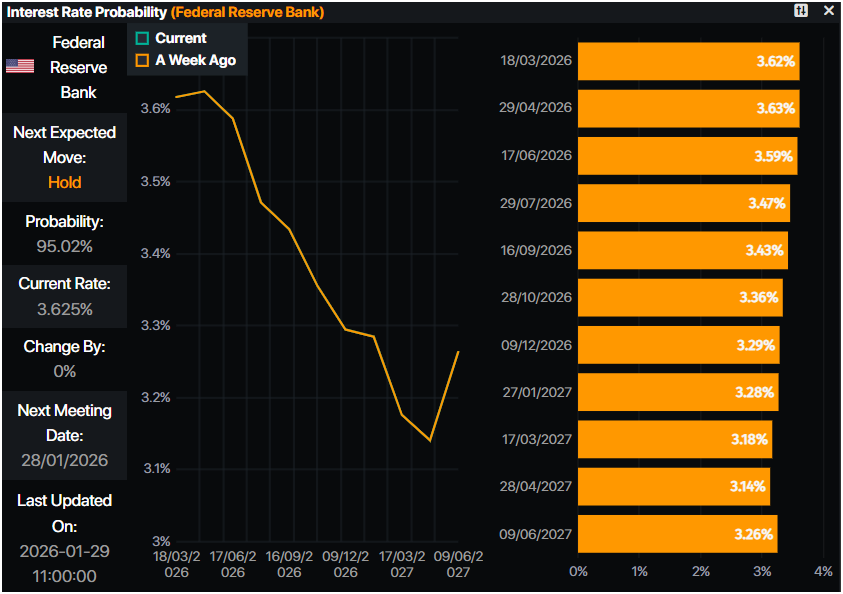Click the Current Rate 3.625% value
The height and width of the screenshot is (594, 843).
(64, 309)
